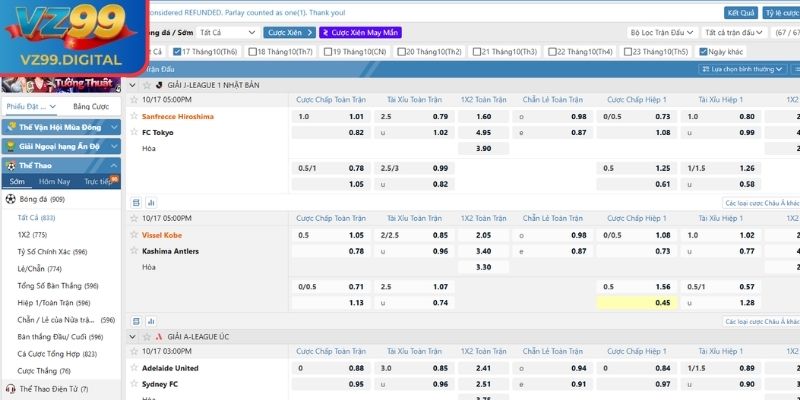Open Asian bet types link under Vissel Kobe match

tap(762, 321)
